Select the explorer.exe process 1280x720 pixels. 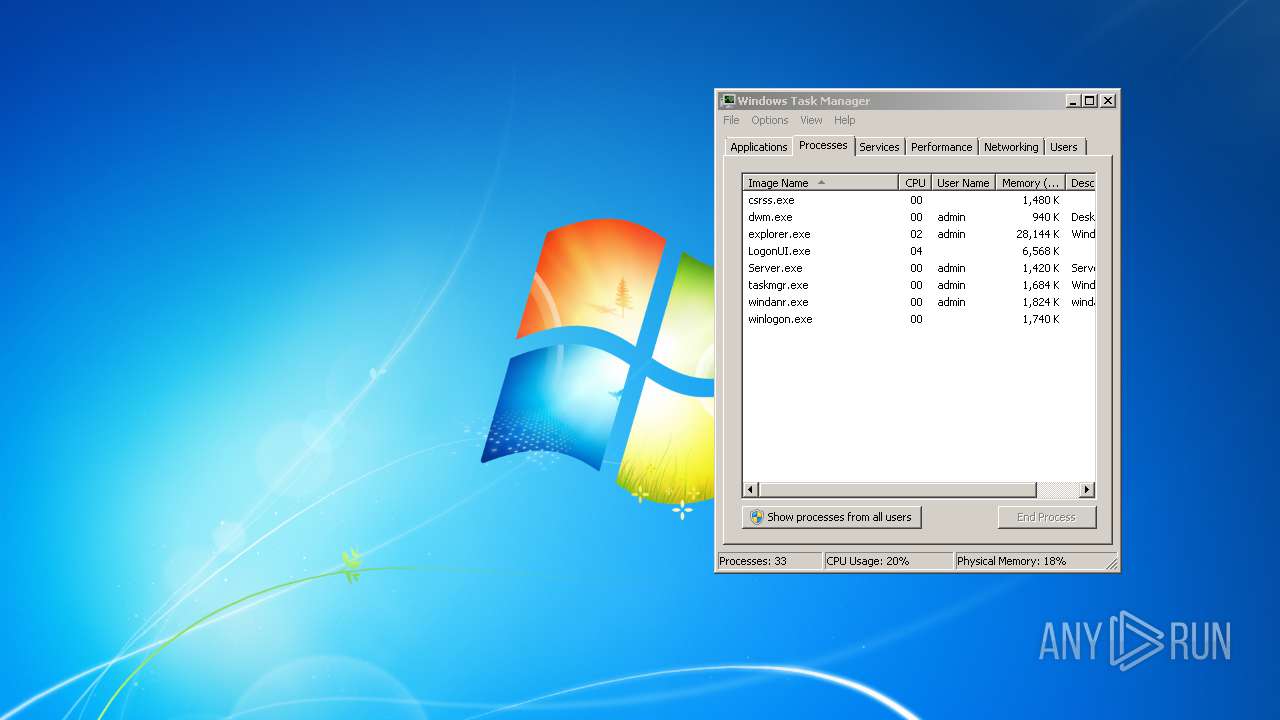coord(919,234)
